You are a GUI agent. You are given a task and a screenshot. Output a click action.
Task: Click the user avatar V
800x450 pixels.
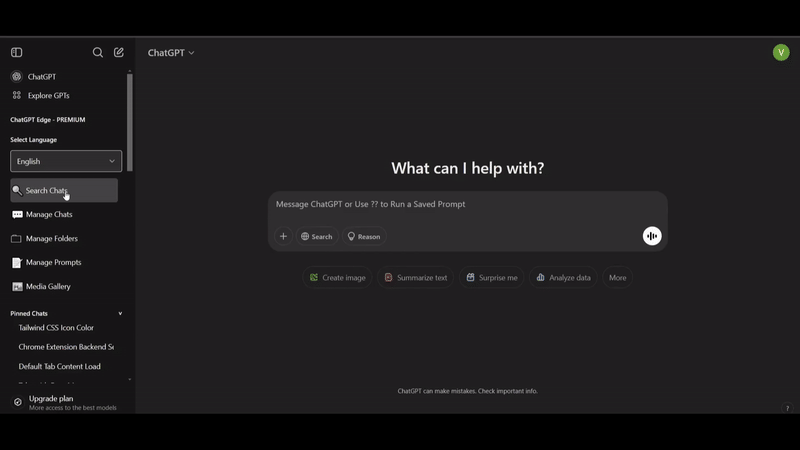point(781,52)
